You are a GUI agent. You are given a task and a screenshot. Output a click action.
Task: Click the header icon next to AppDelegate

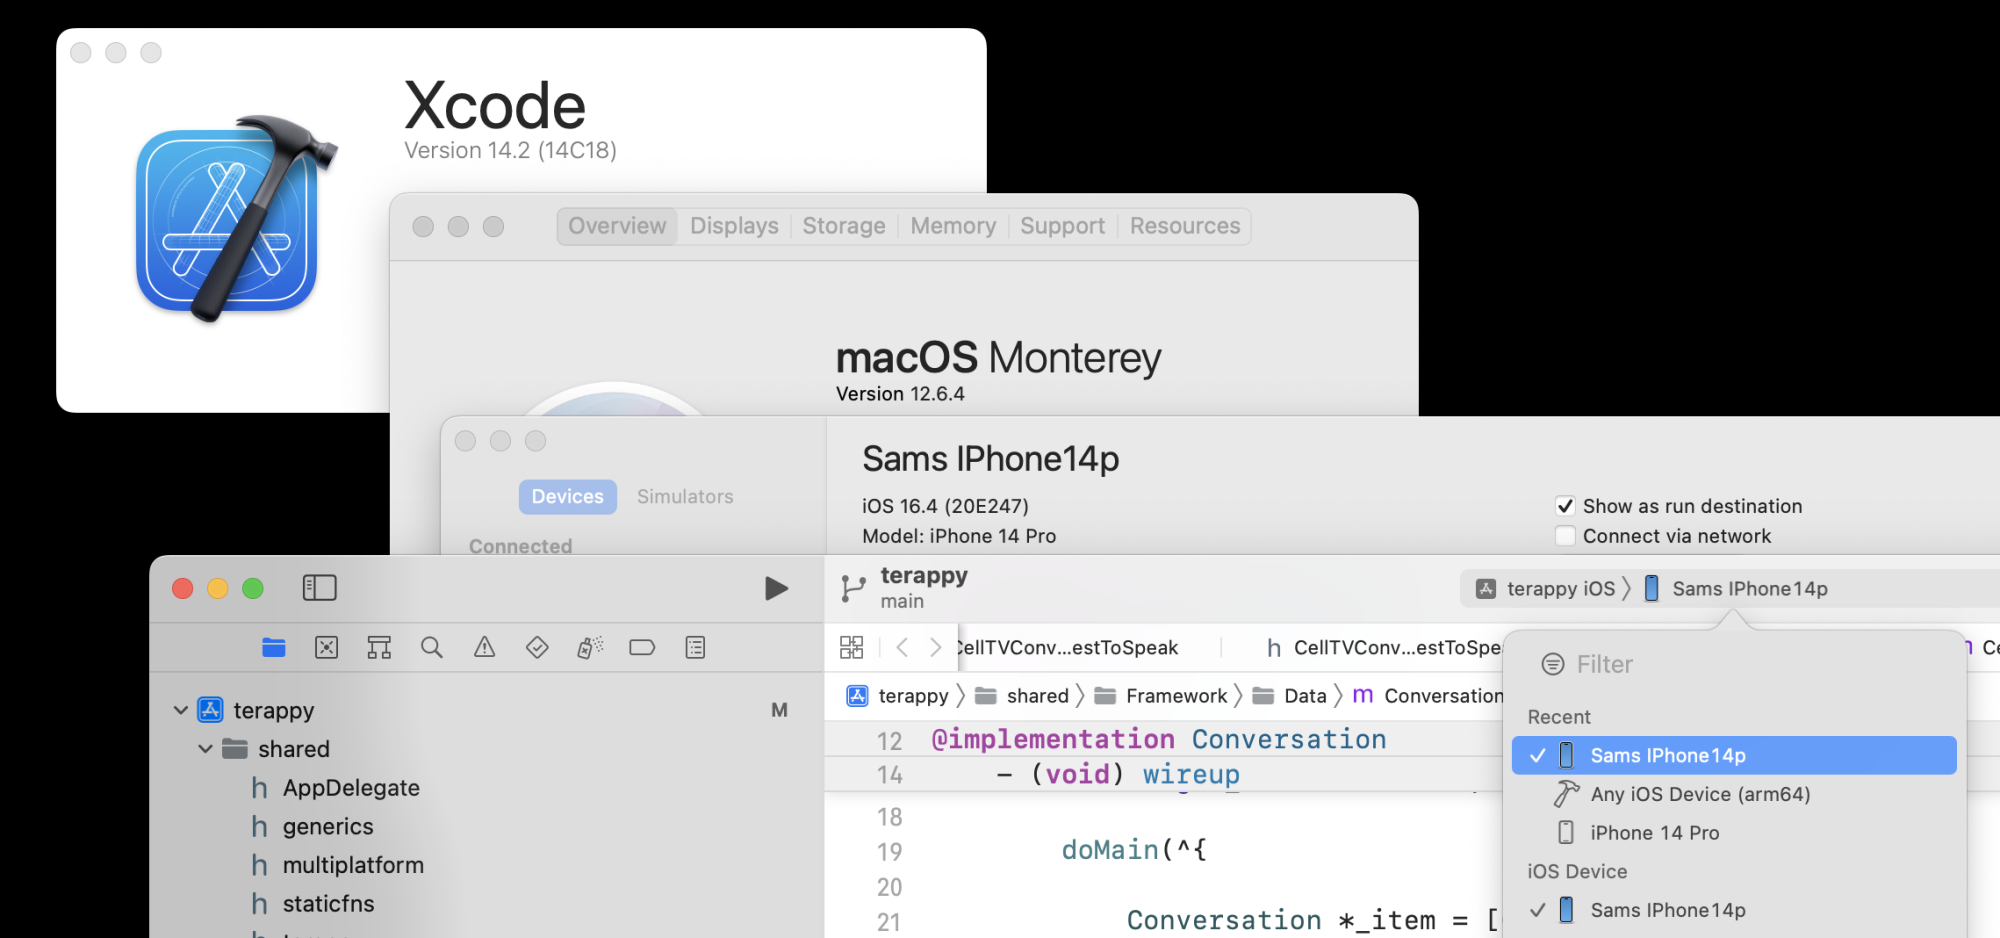click(259, 788)
